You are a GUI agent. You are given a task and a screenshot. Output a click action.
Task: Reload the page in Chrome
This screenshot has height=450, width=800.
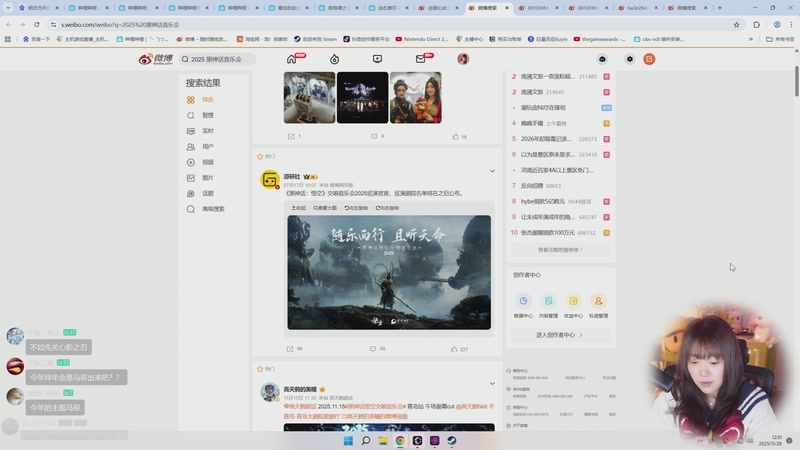pyautogui.click(x=37, y=24)
